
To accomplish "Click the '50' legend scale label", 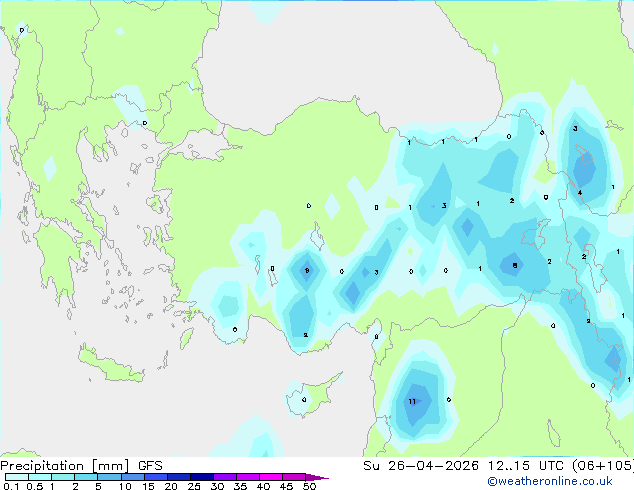I will (x=309, y=486).
